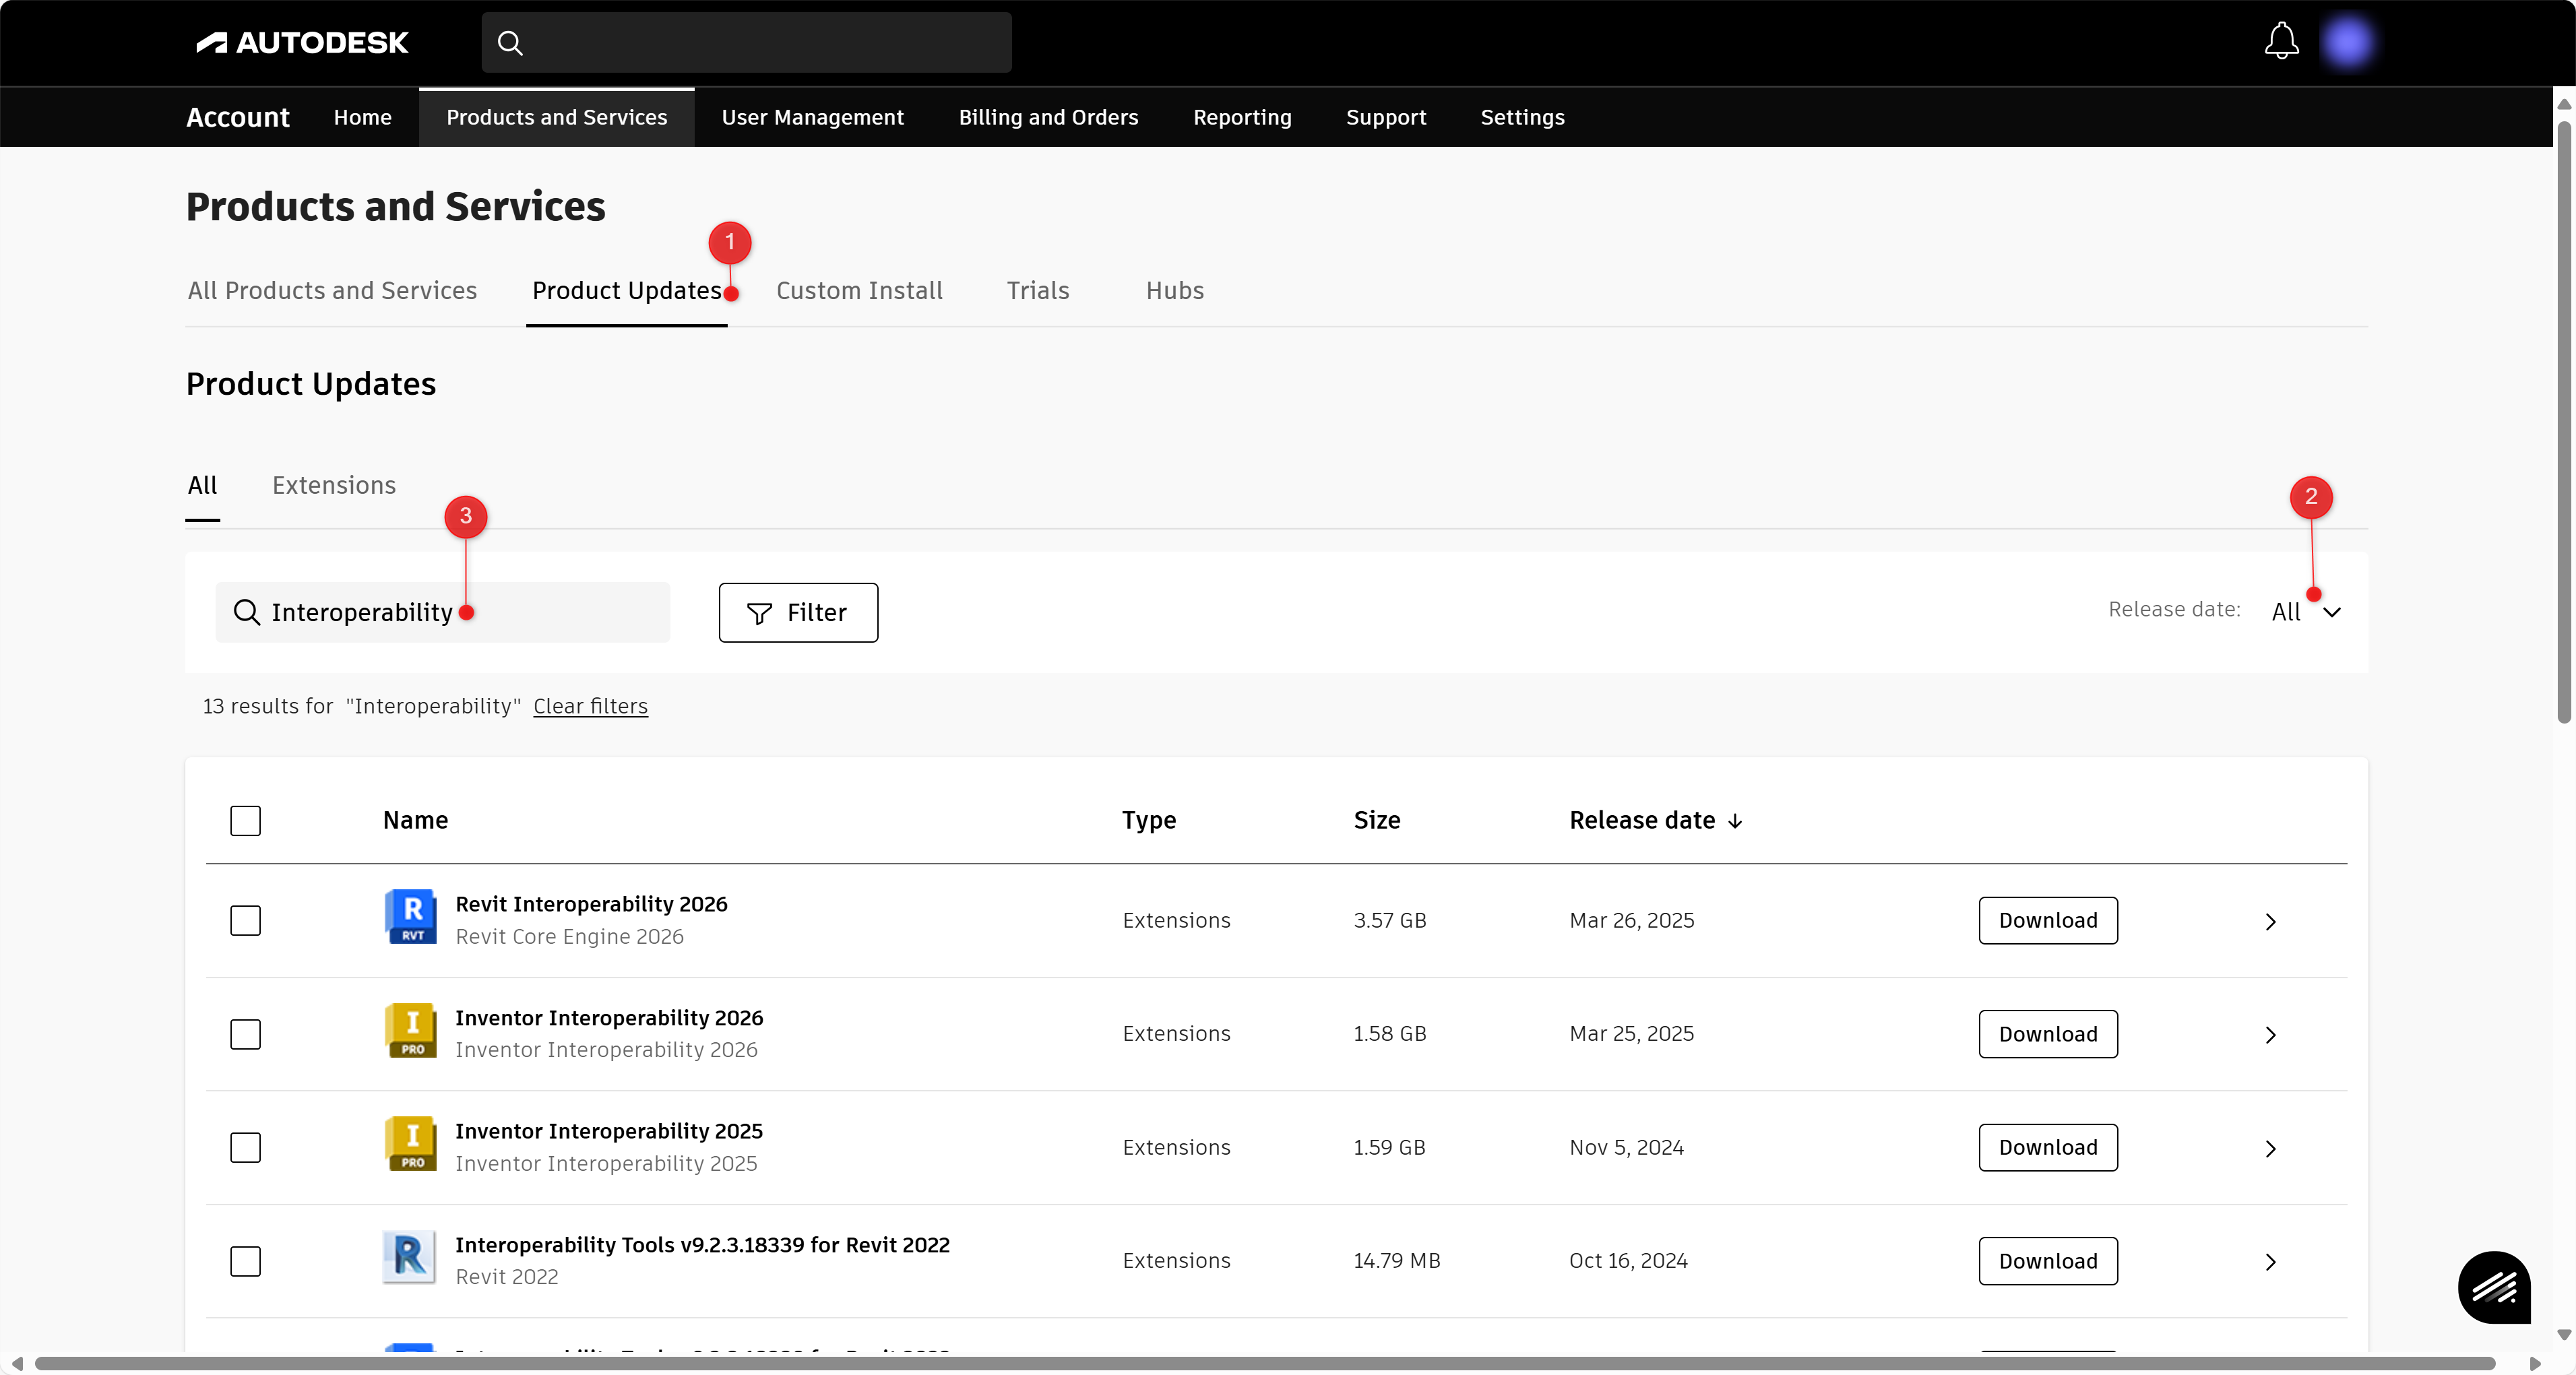Switch to the Extensions tab
This screenshot has height=1375, width=2576.
(x=334, y=485)
